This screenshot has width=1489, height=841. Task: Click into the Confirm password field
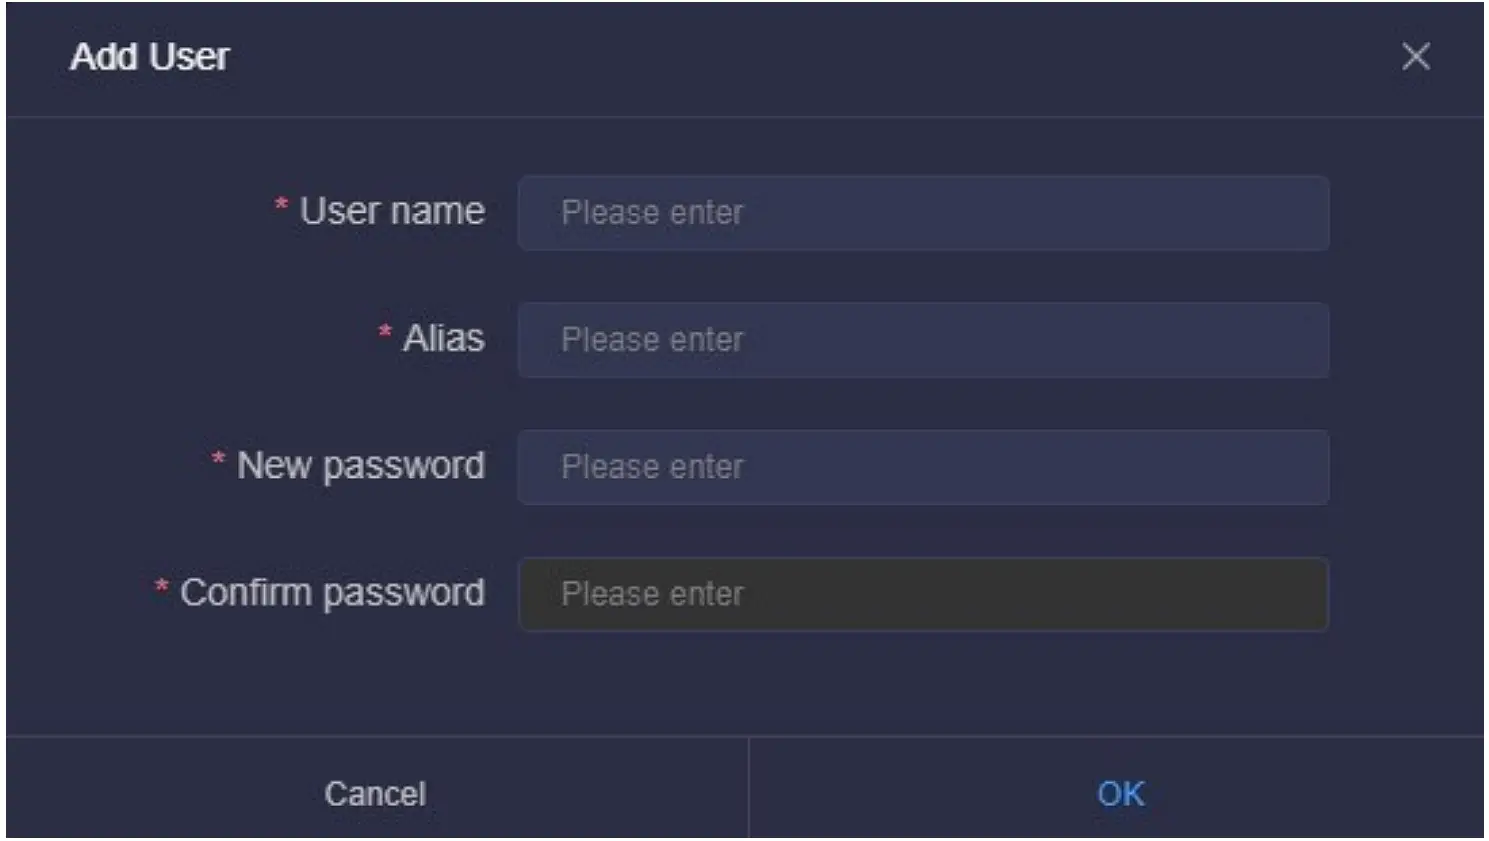click(x=922, y=594)
